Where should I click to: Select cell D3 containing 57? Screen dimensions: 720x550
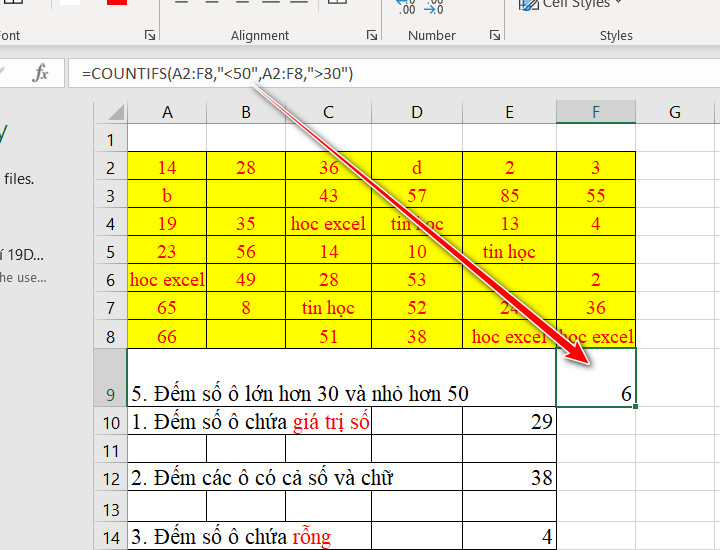[x=416, y=195]
